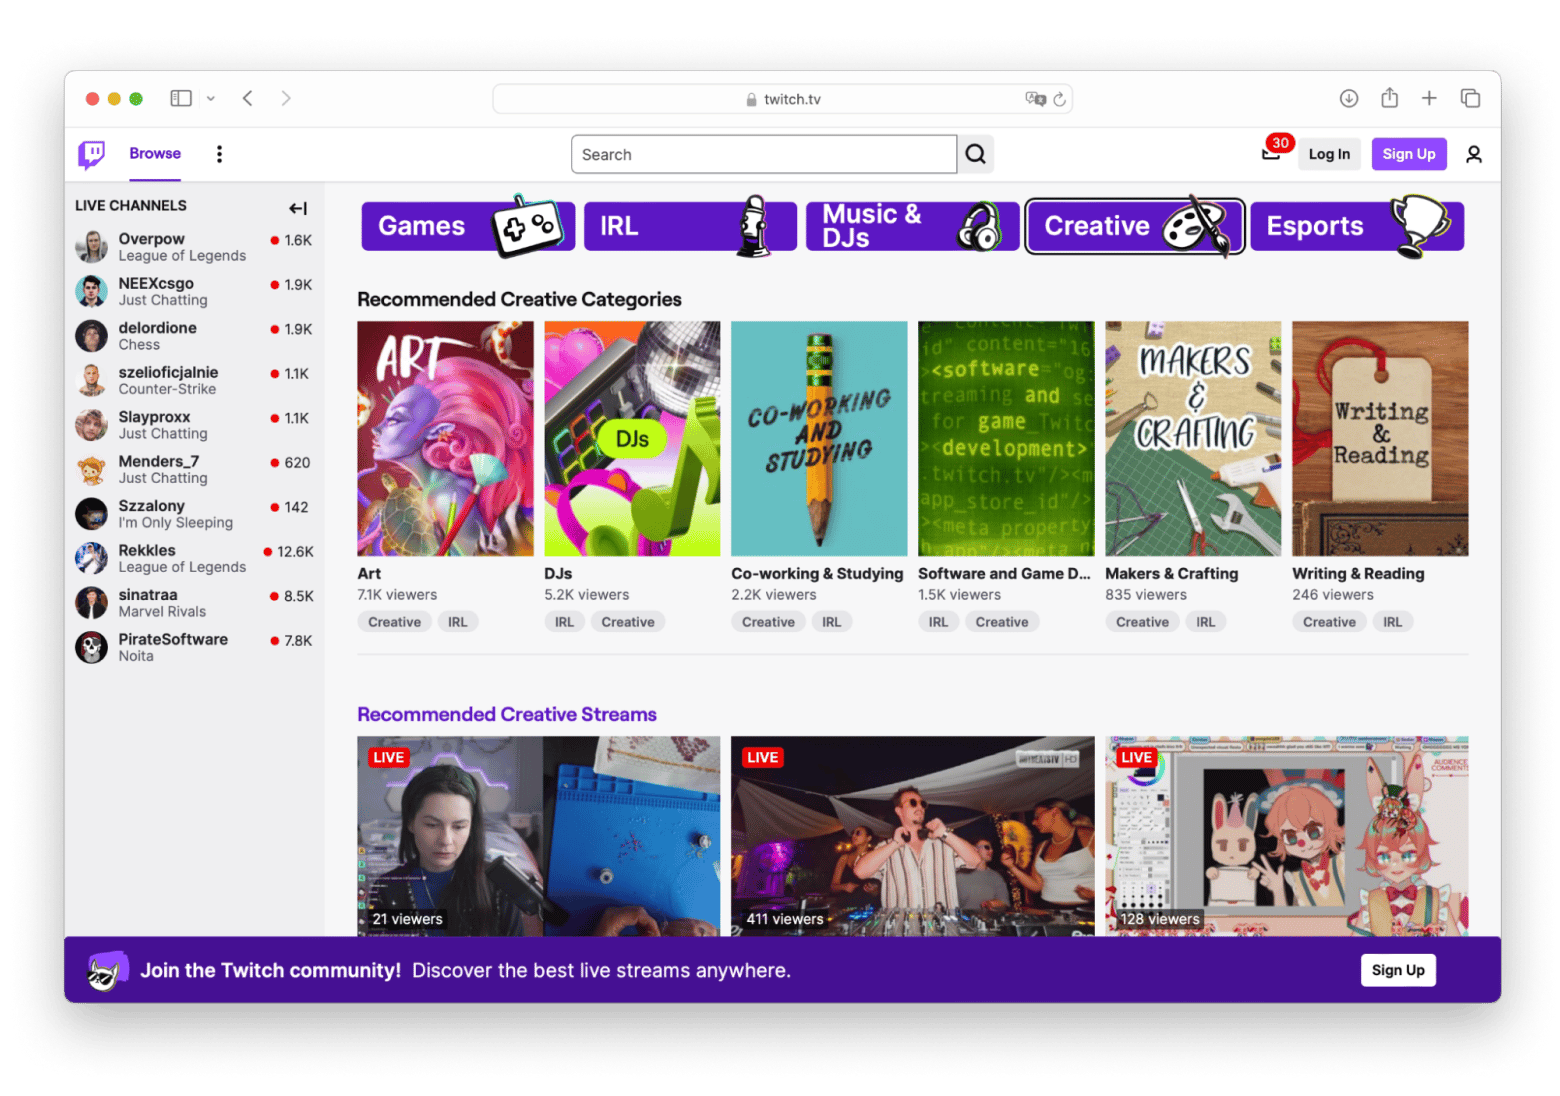The width and height of the screenshot is (1560, 1096).
Task: Show Safari tab overview
Action: tap(1470, 98)
